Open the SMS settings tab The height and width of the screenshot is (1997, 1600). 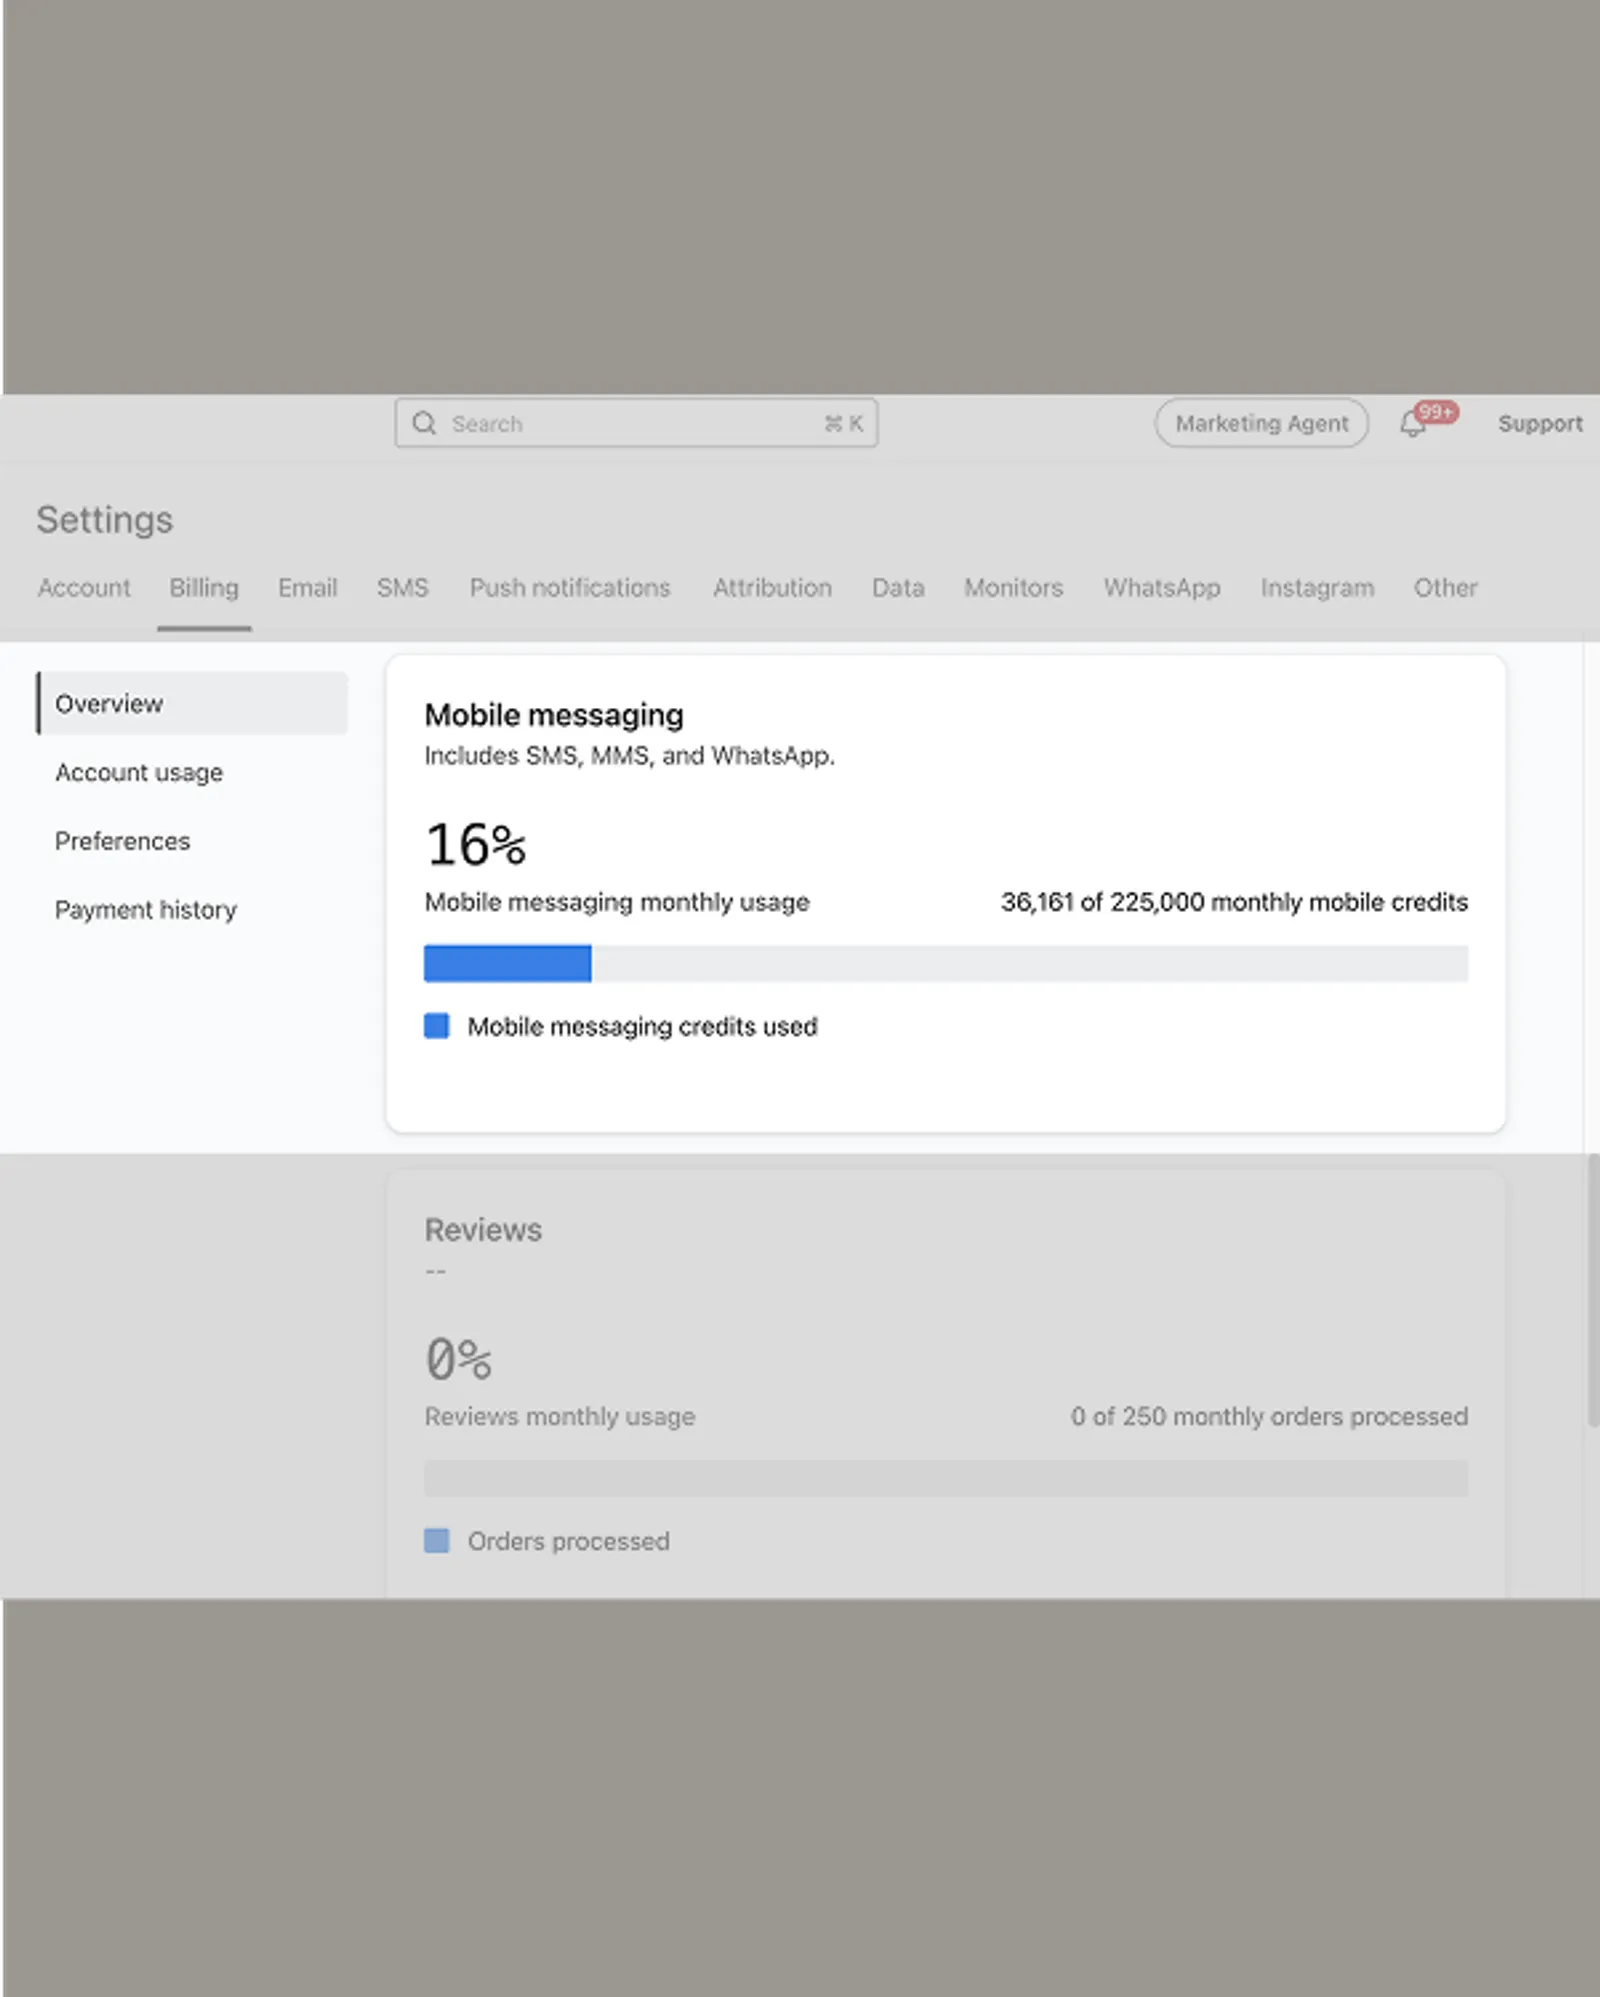point(402,588)
